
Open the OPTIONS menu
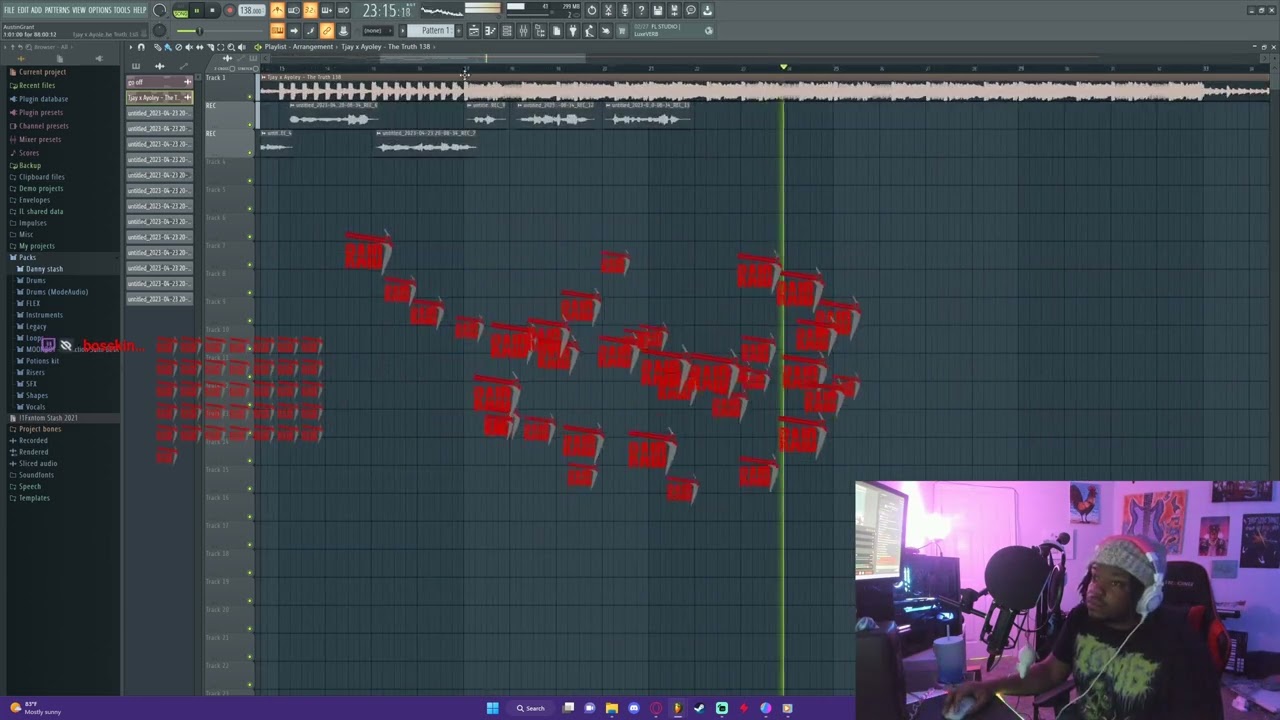click(100, 10)
